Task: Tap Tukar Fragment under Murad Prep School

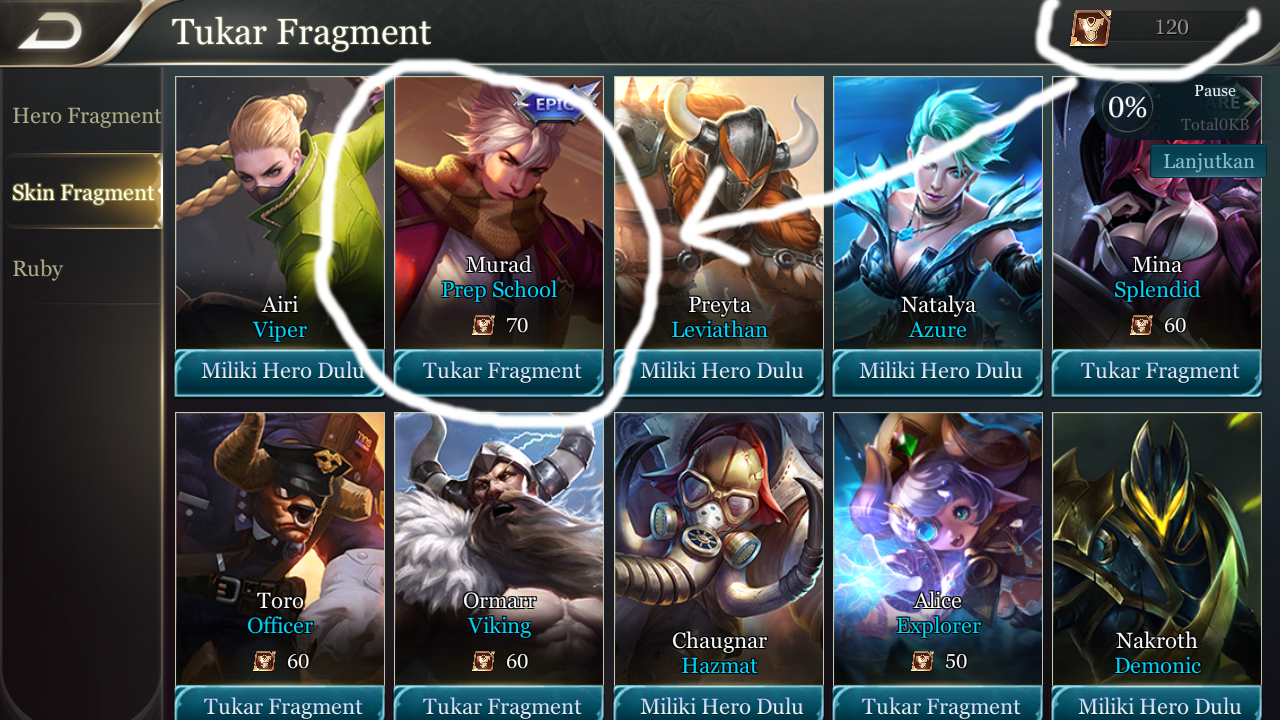Action: [500, 372]
